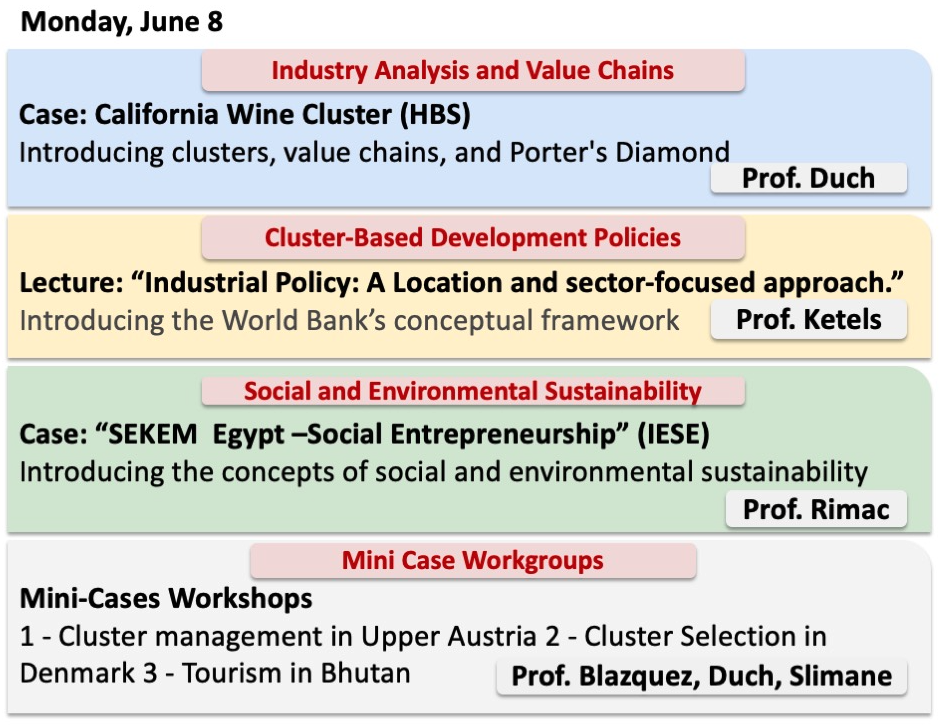Select the Cluster-Based Development Policies label
Viewport: 943px width, 726px height.
pos(473,238)
